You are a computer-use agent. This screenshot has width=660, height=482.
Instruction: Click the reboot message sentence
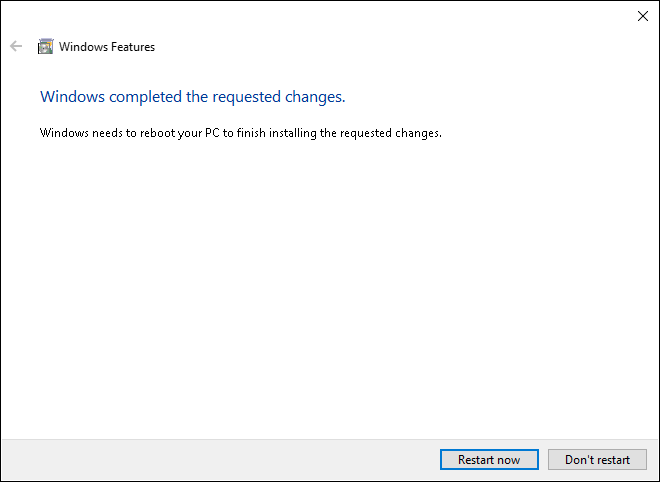(240, 132)
